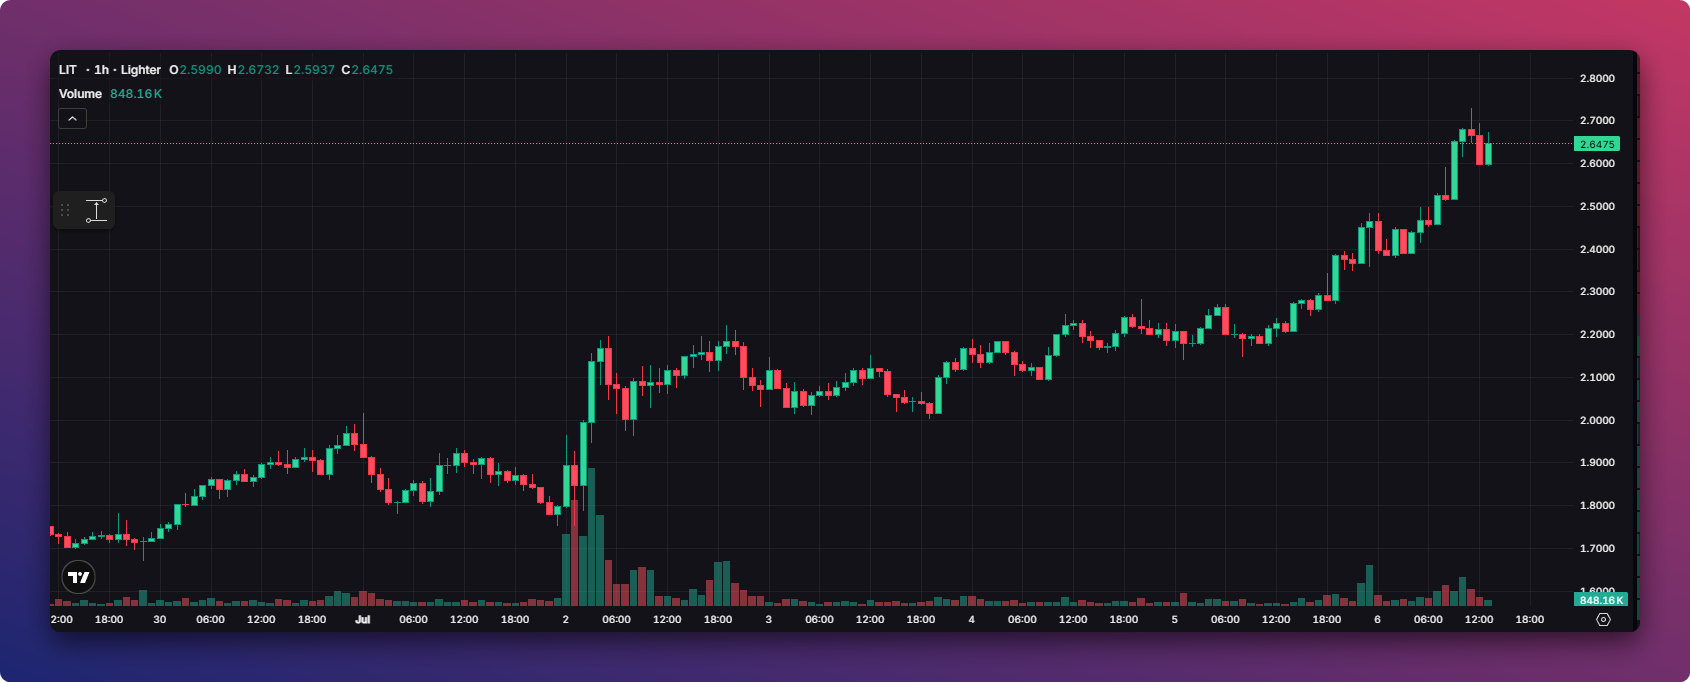Click the open value 2.5990
The image size is (1690, 682).
pos(200,70)
